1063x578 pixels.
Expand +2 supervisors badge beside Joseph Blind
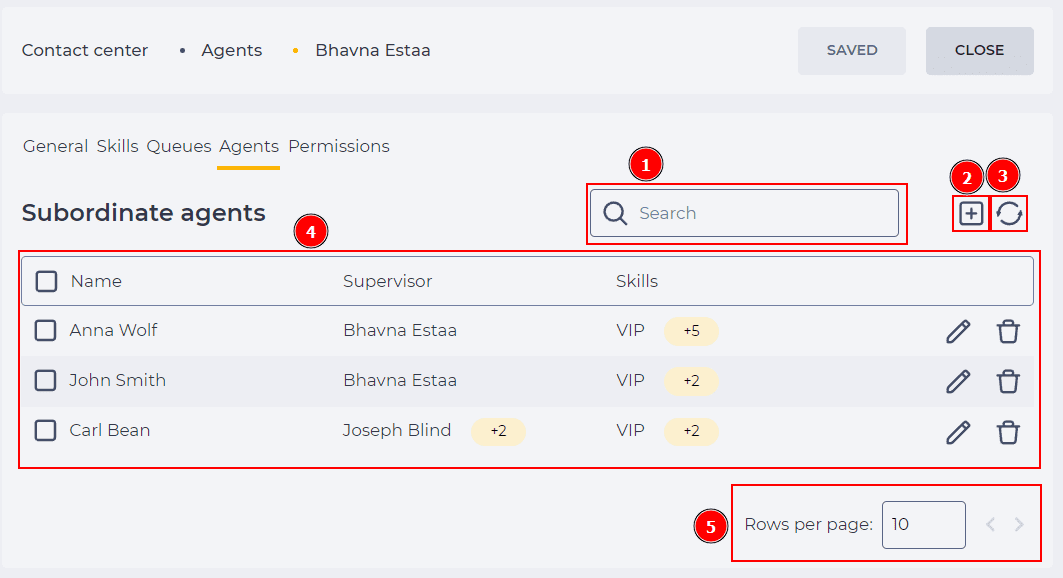pos(498,431)
